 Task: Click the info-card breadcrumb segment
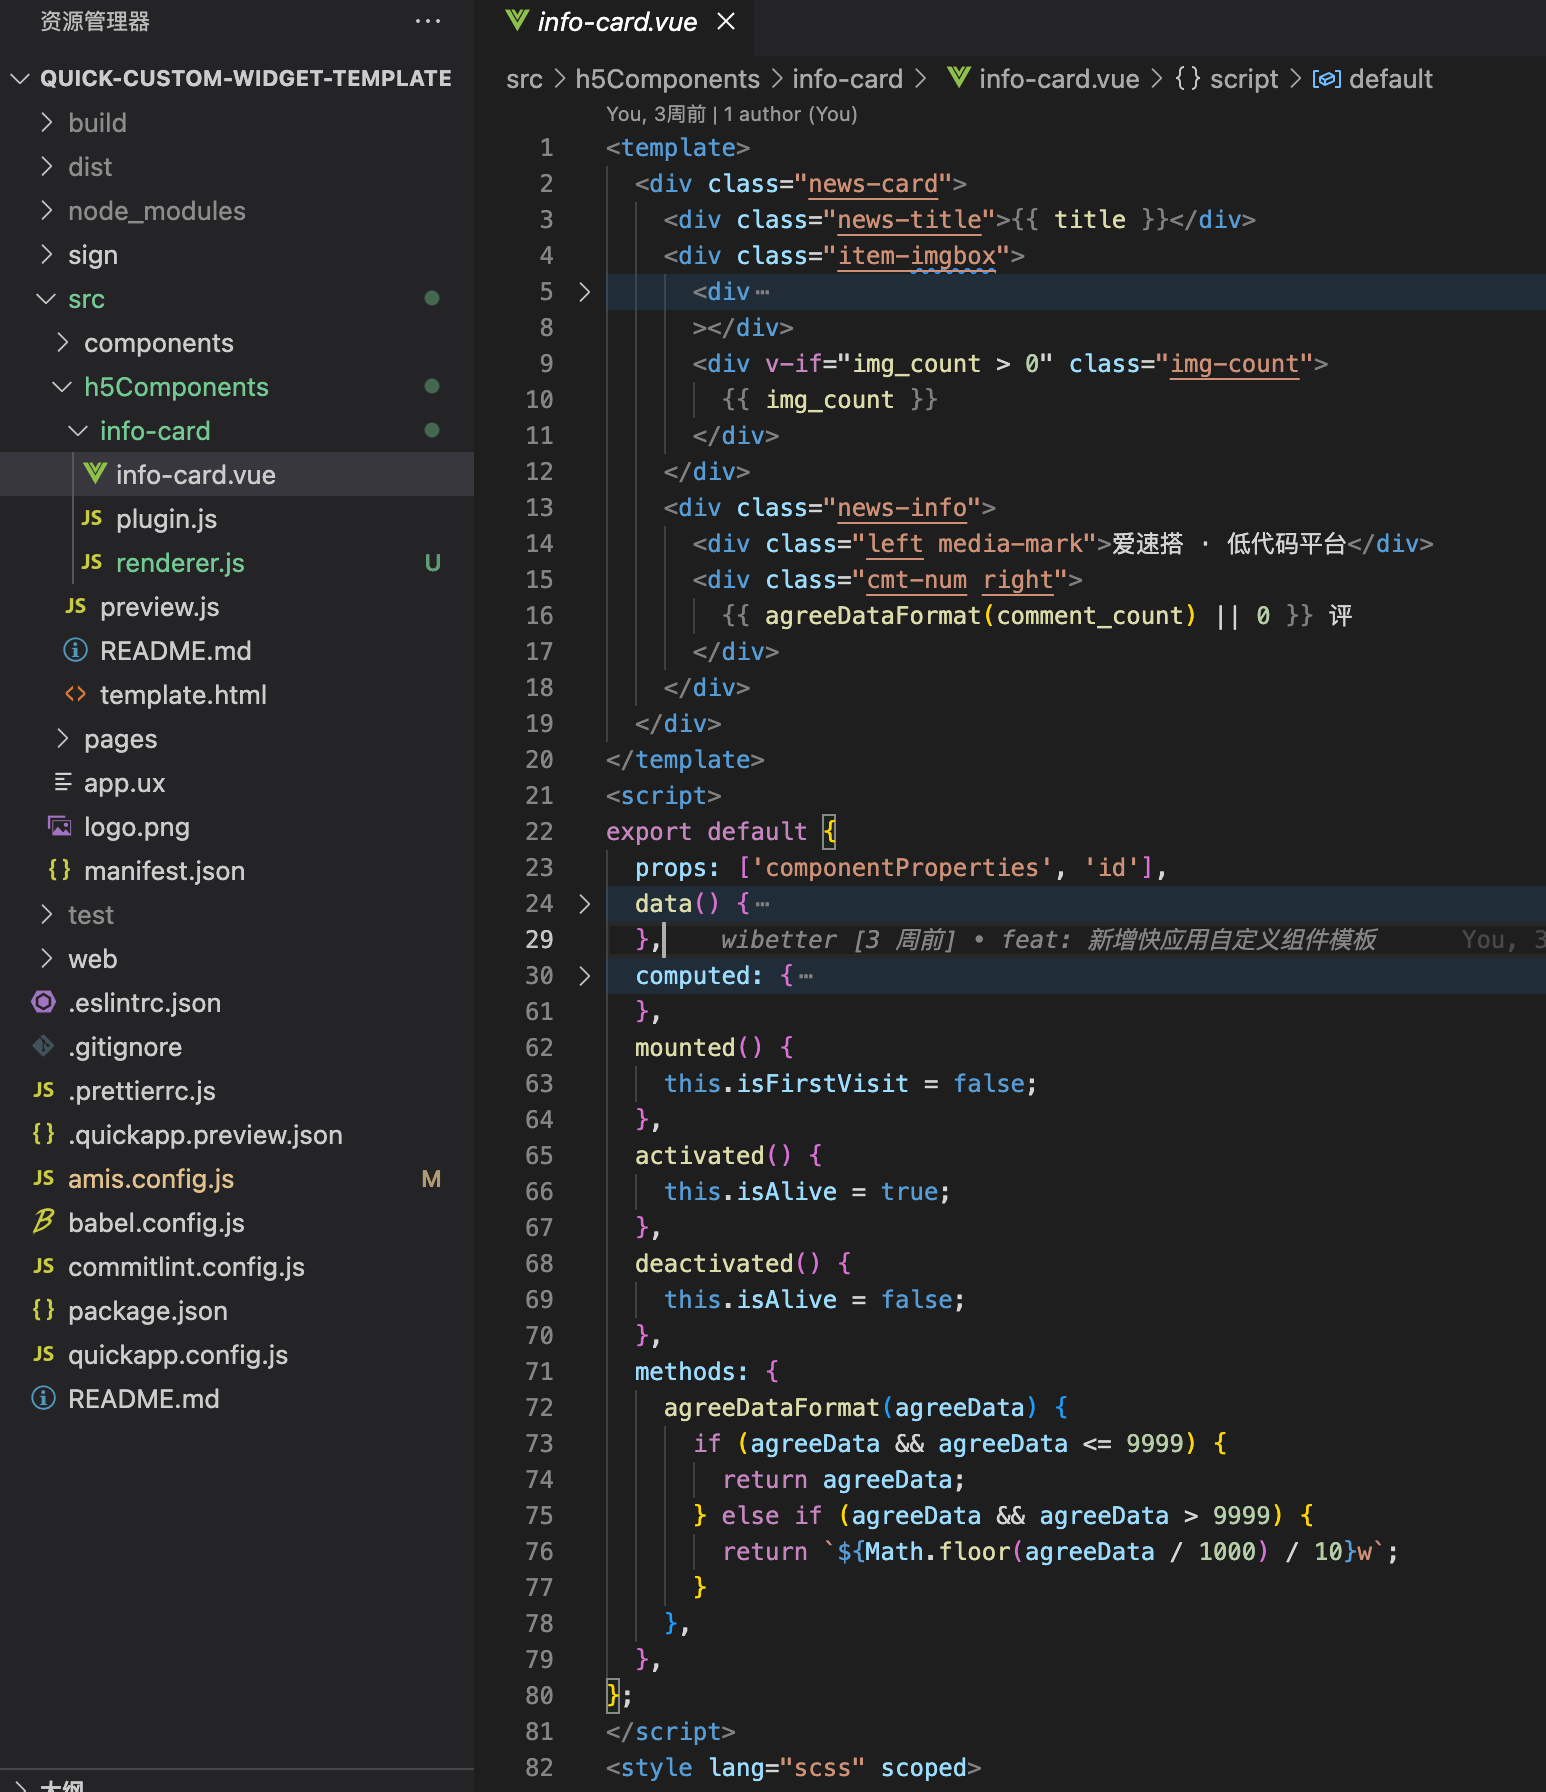tap(847, 79)
